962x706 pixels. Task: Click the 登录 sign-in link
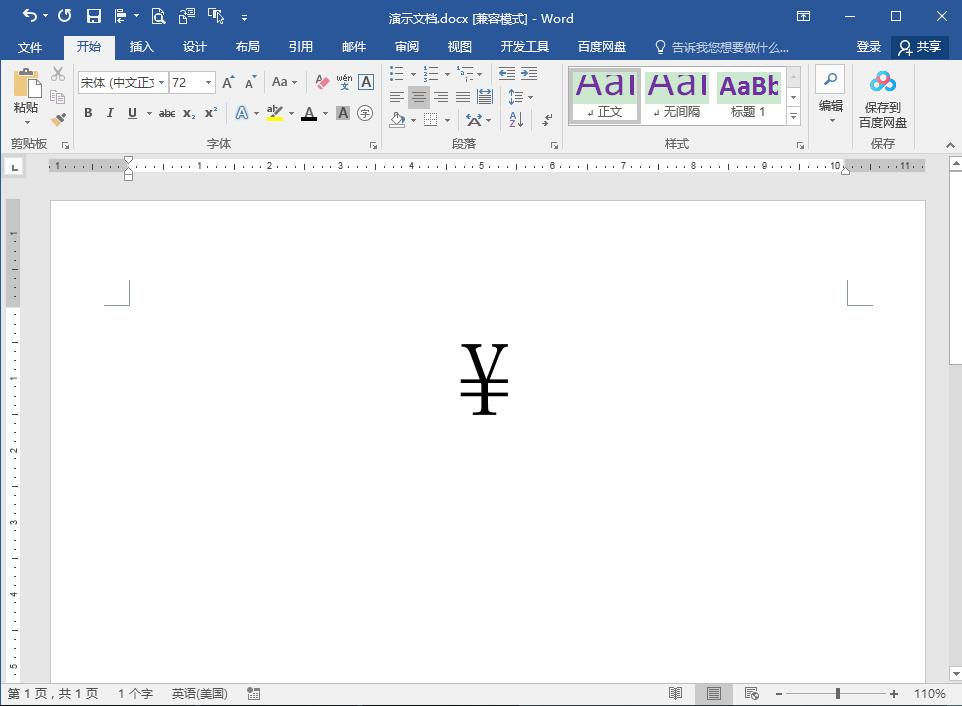(x=868, y=47)
